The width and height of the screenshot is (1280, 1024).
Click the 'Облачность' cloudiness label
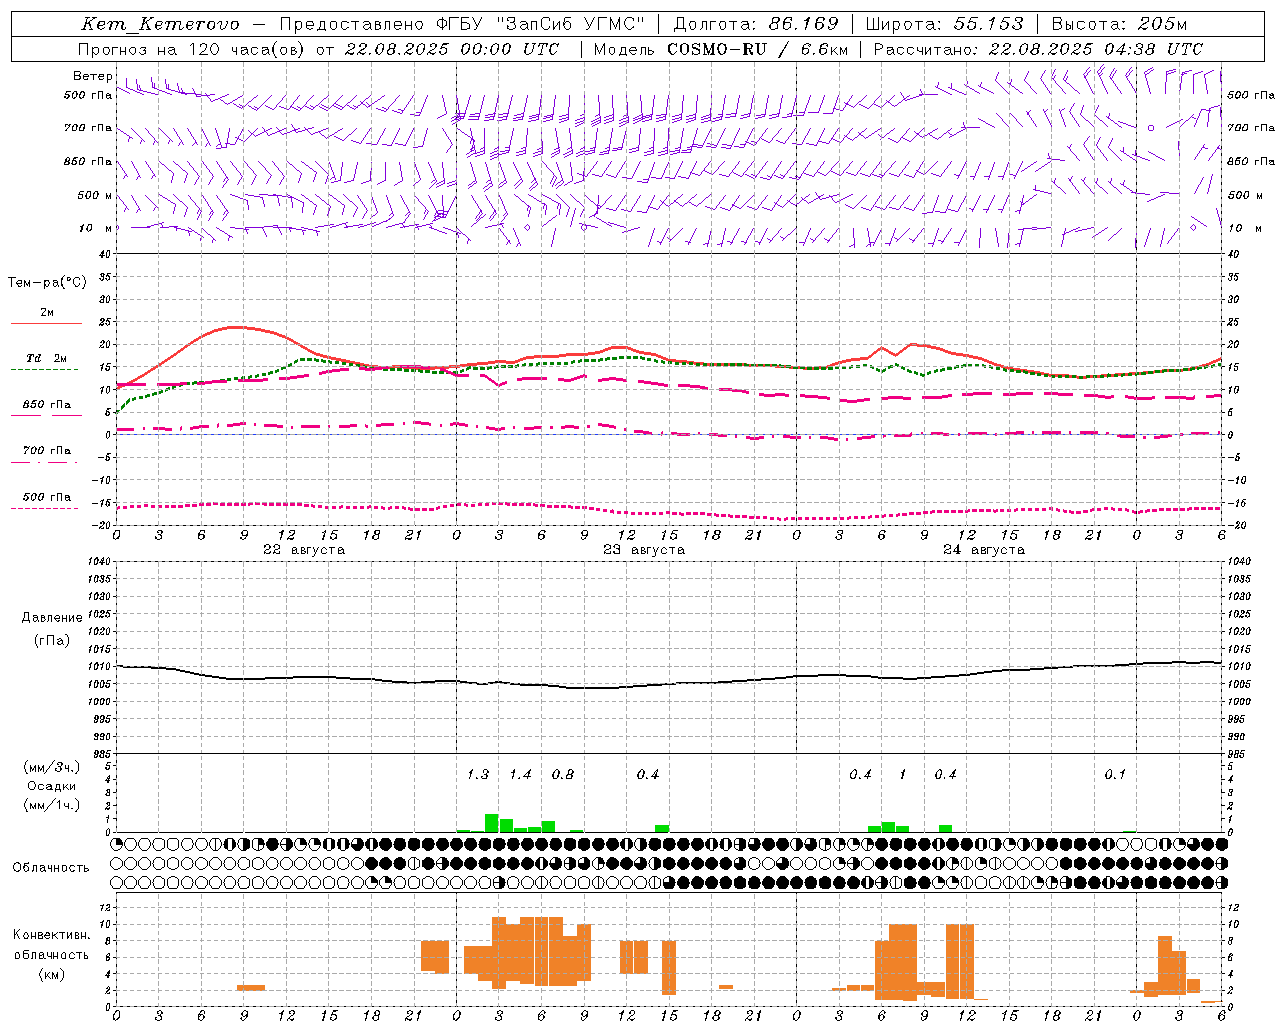51,868
